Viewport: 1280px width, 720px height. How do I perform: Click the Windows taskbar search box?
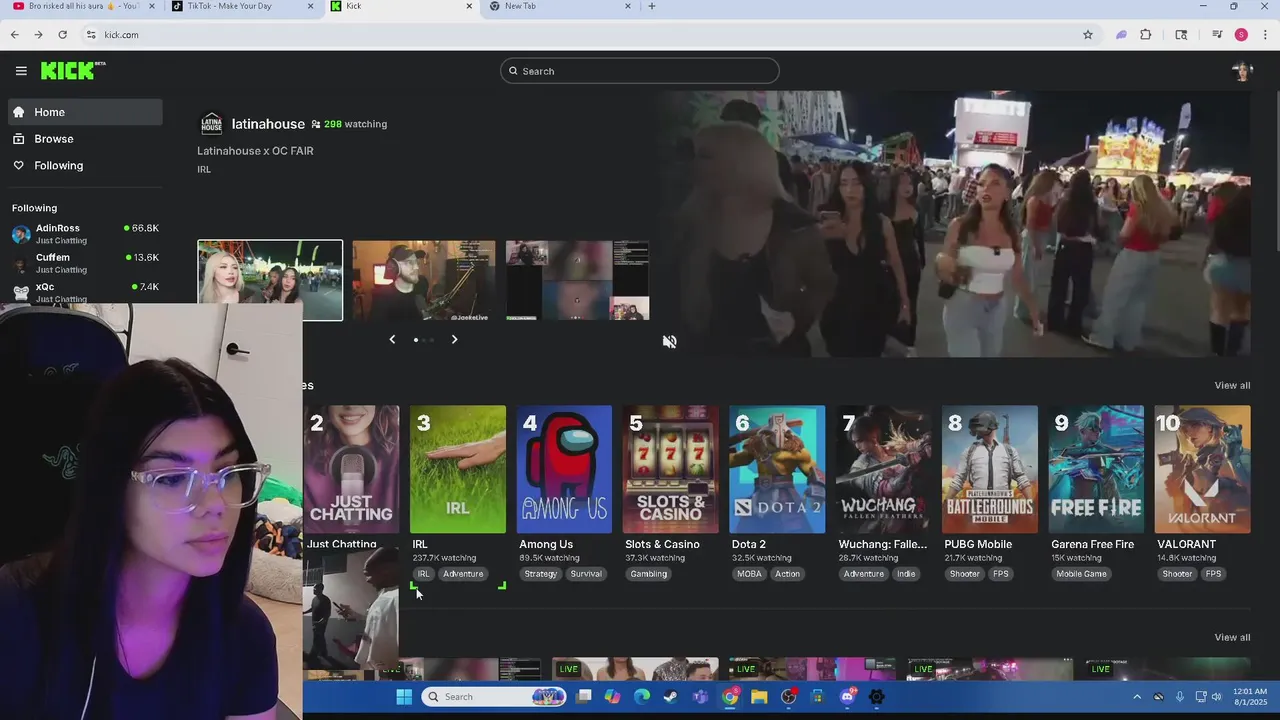coord(495,697)
